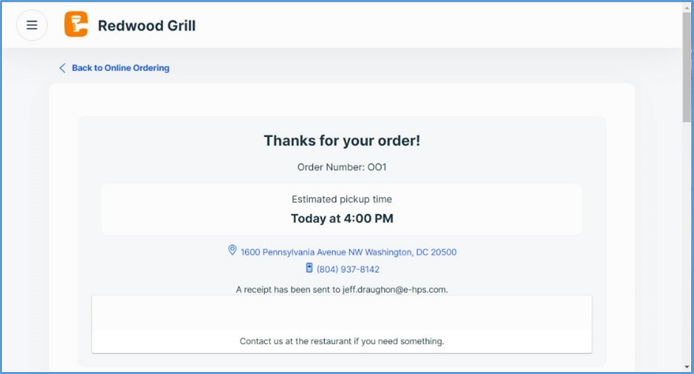Click the scrollbar track below the thumb
This screenshot has height=374, width=694.
(x=687, y=243)
